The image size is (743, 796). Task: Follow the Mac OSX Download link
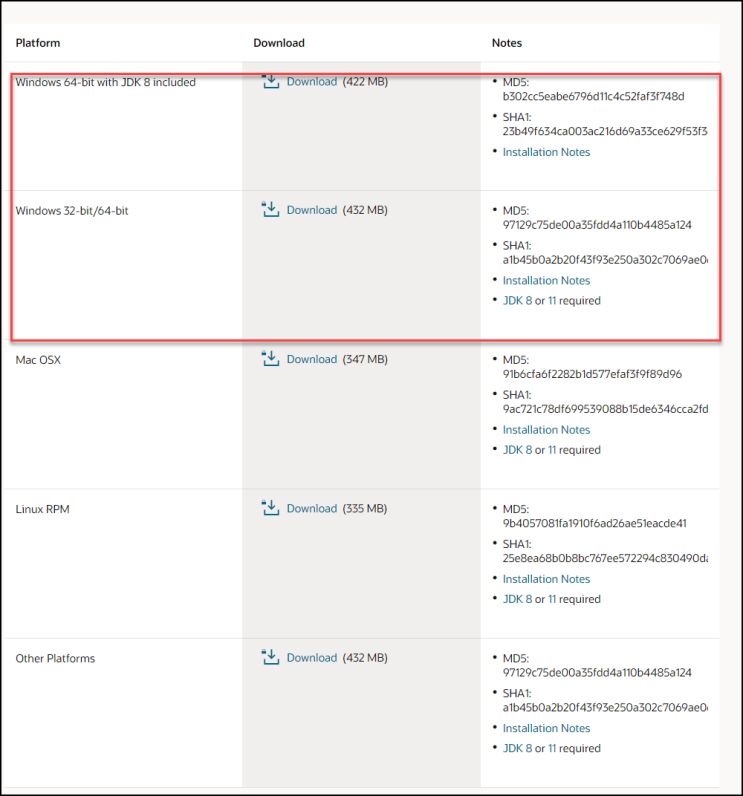pyautogui.click(x=312, y=359)
